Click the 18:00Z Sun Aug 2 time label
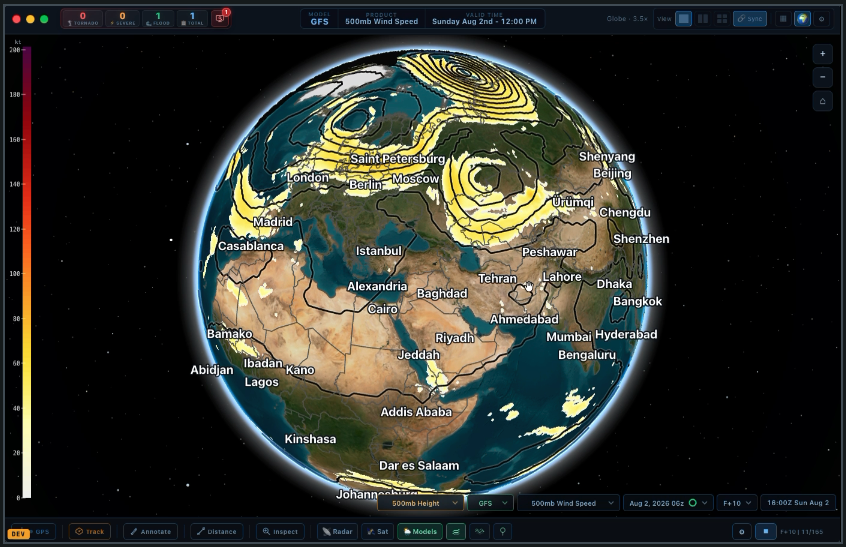 (797, 503)
